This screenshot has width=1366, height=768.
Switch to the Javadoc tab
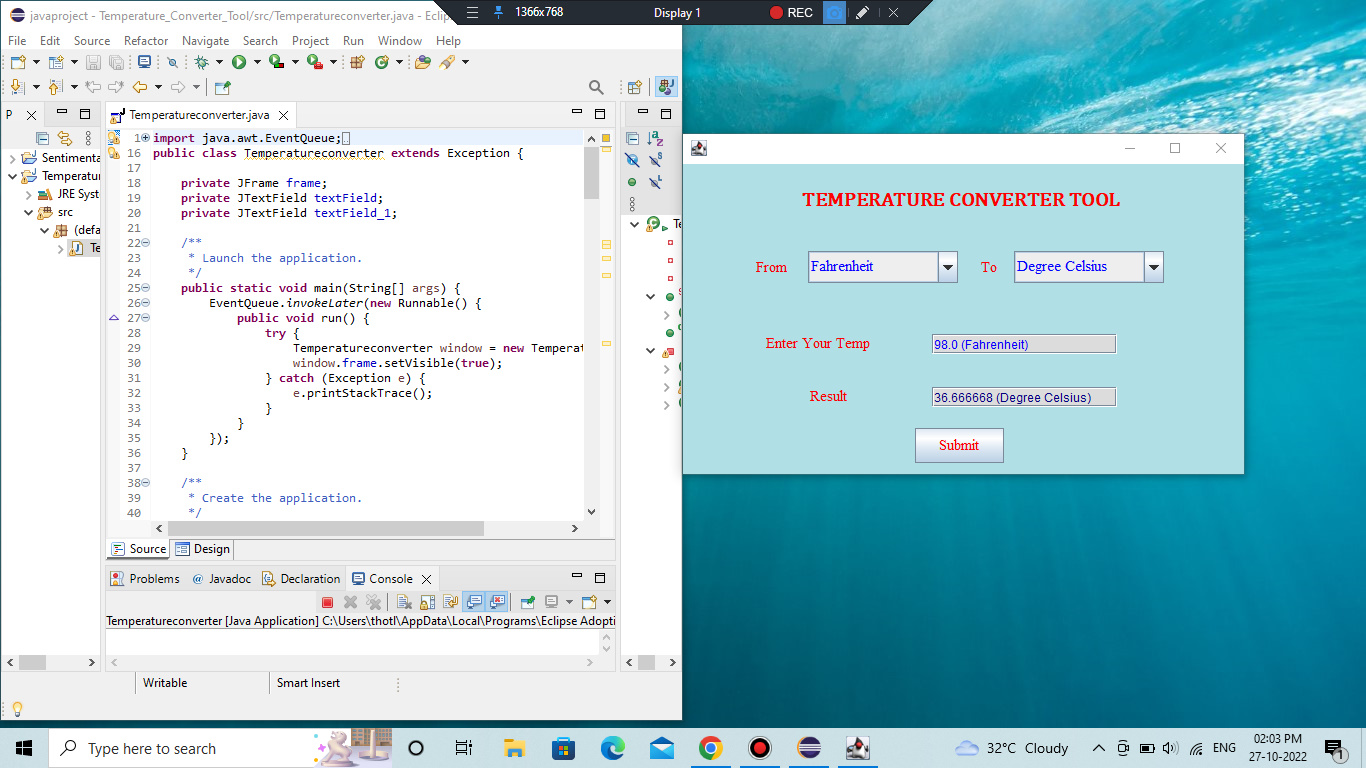click(x=221, y=578)
